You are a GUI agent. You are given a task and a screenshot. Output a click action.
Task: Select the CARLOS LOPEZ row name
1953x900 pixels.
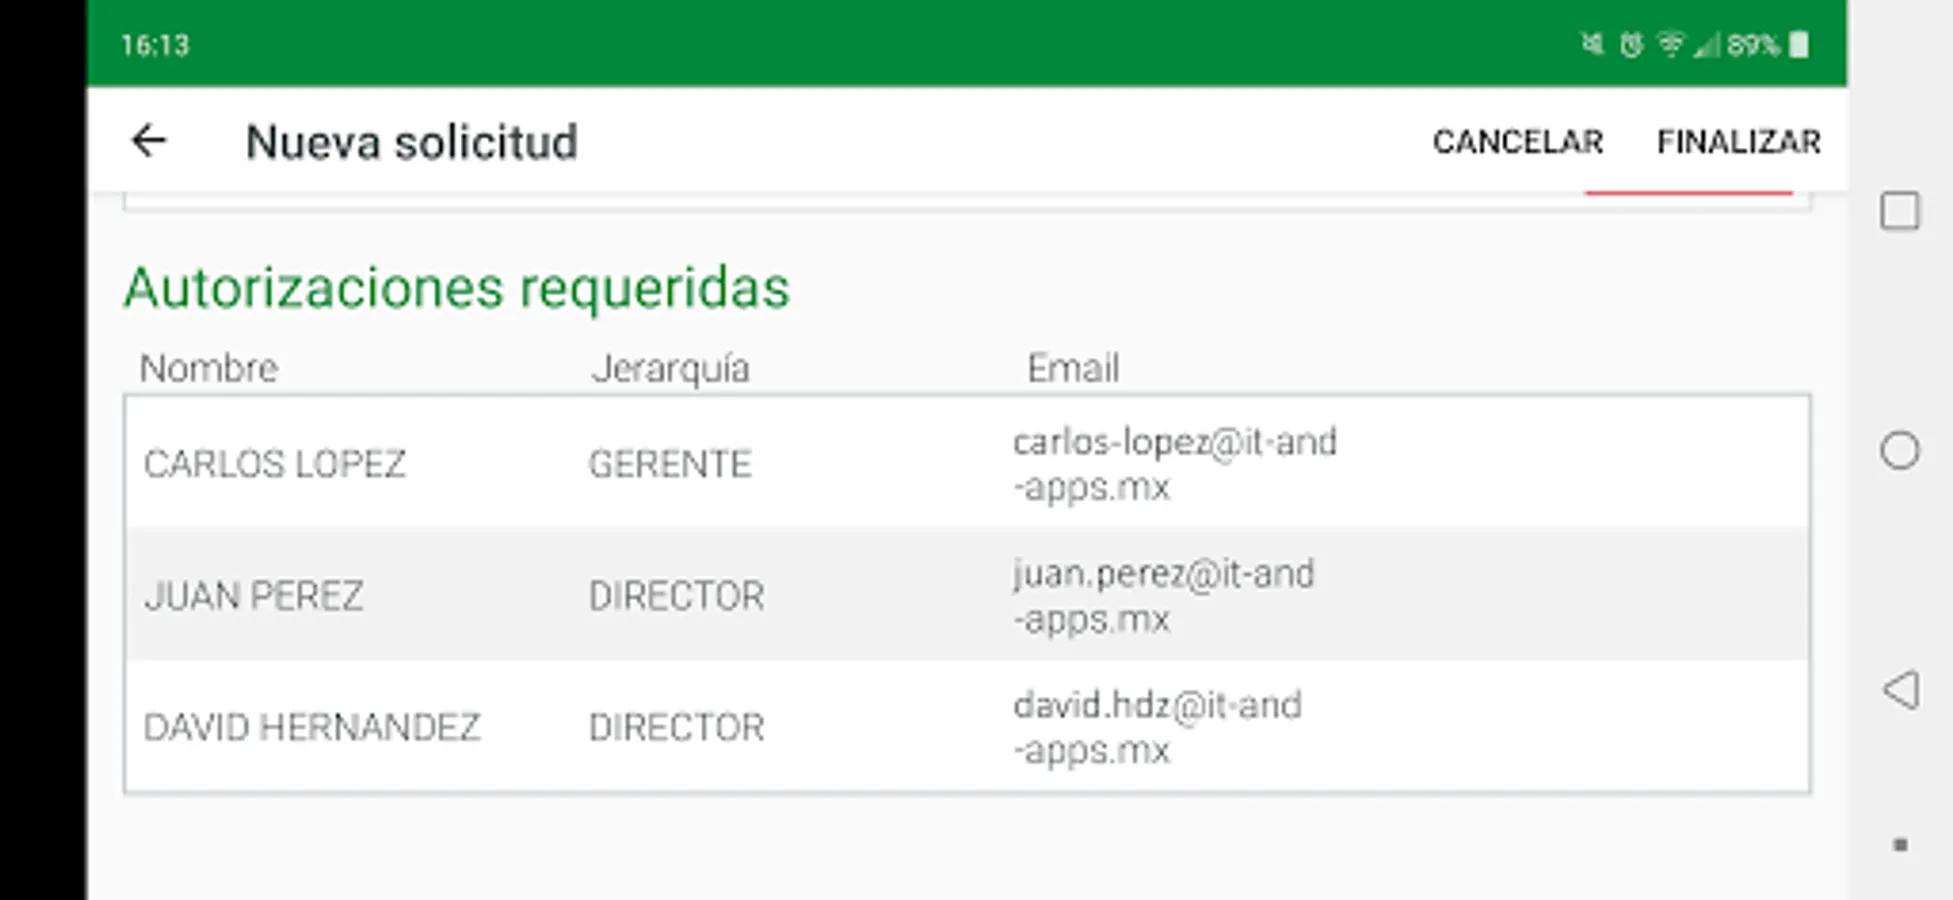click(274, 464)
